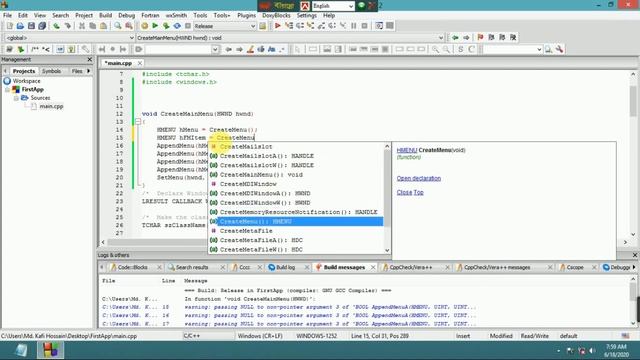Click the New file toolbar icon
The width and height of the screenshot is (640, 360).
pos(9,26)
